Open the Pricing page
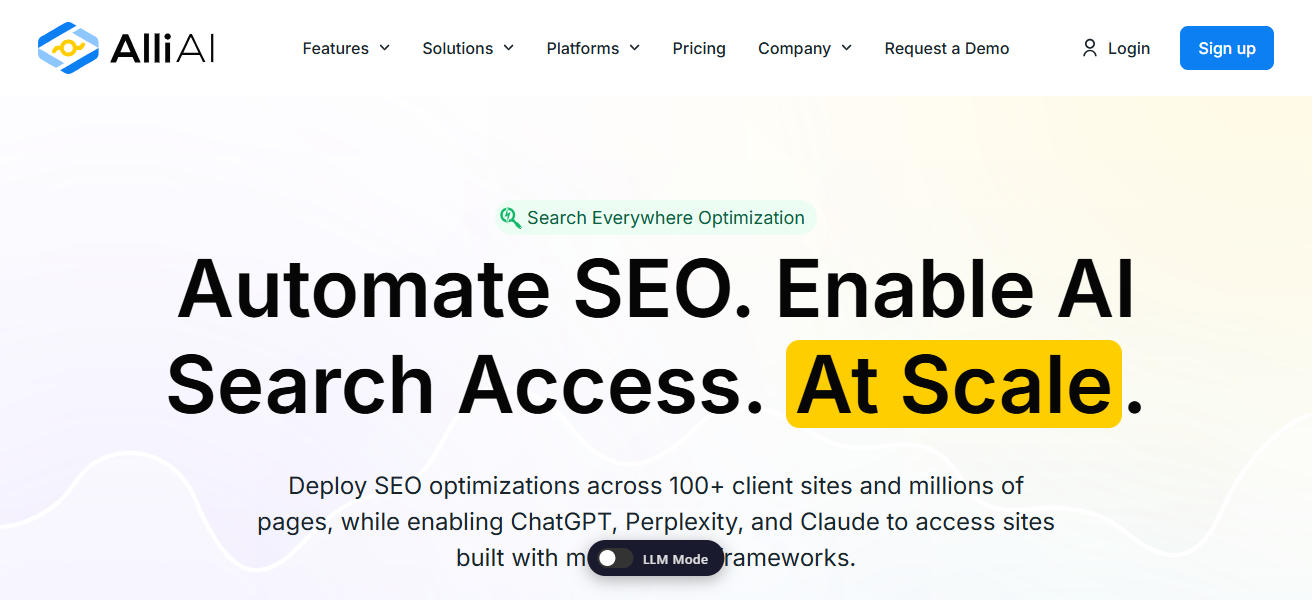The image size is (1312, 600). tap(699, 48)
